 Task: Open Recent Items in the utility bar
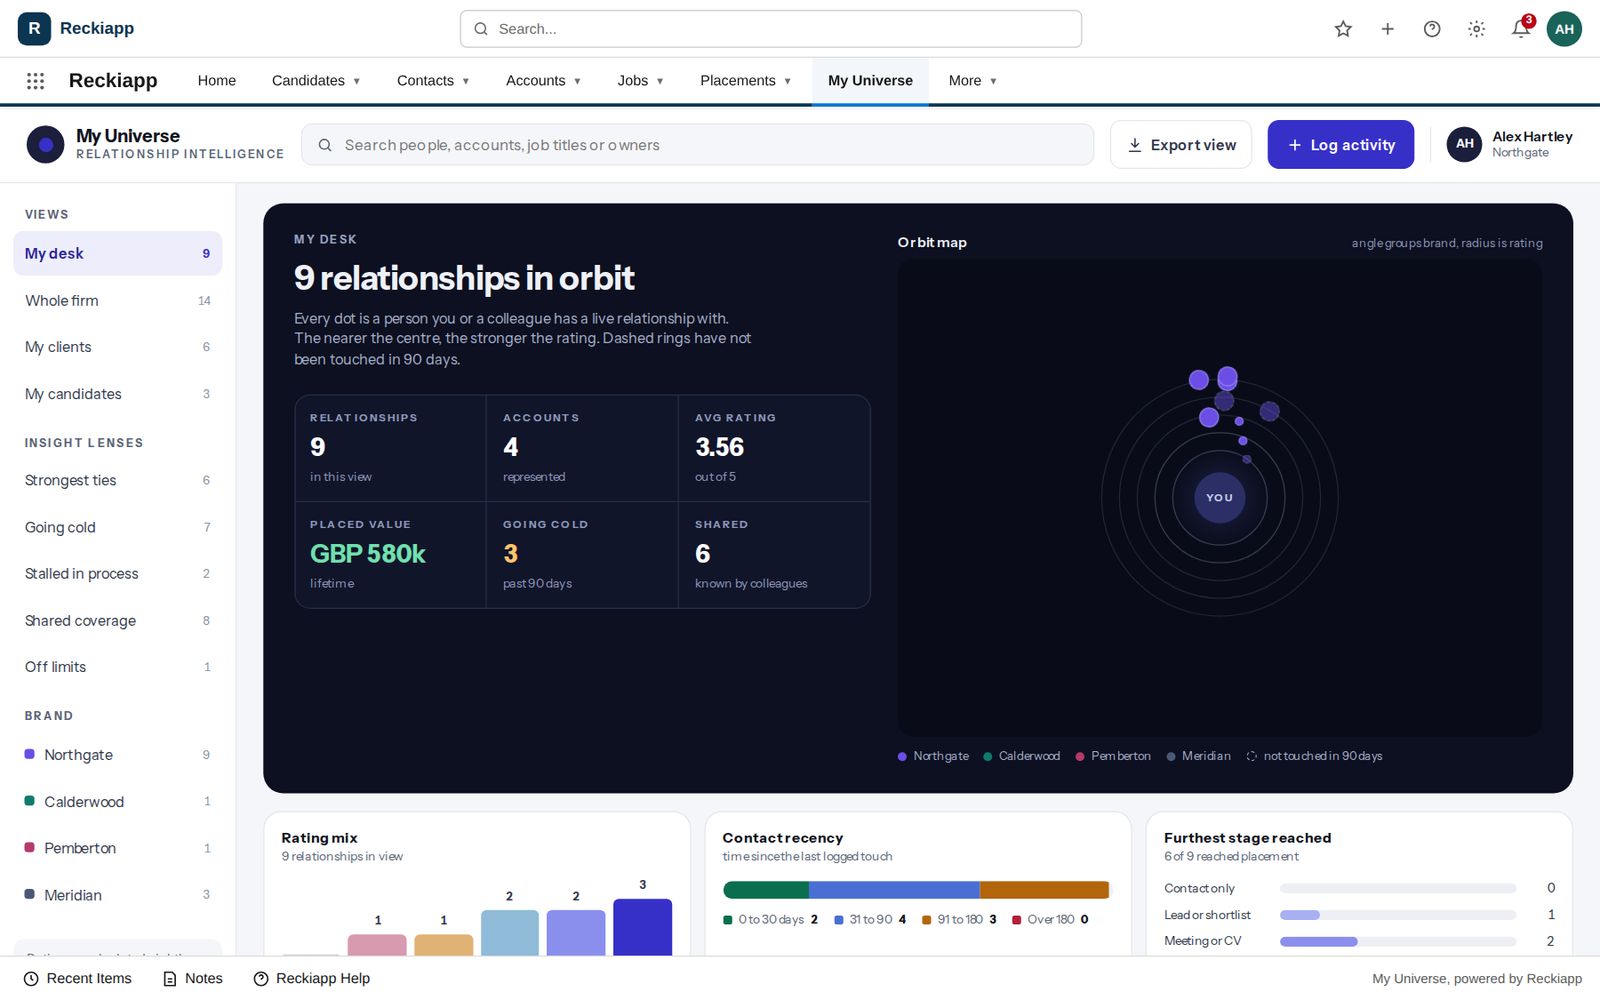click(x=78, y=979)
